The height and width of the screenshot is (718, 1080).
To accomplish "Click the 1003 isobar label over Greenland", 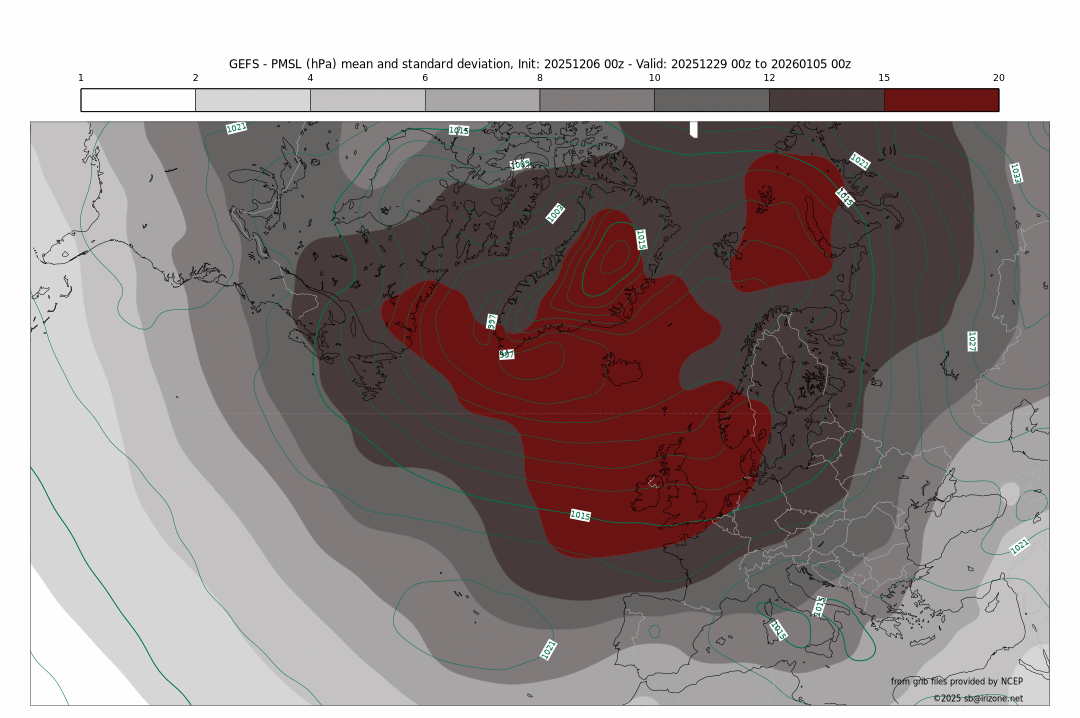I will tap(556, 213).
